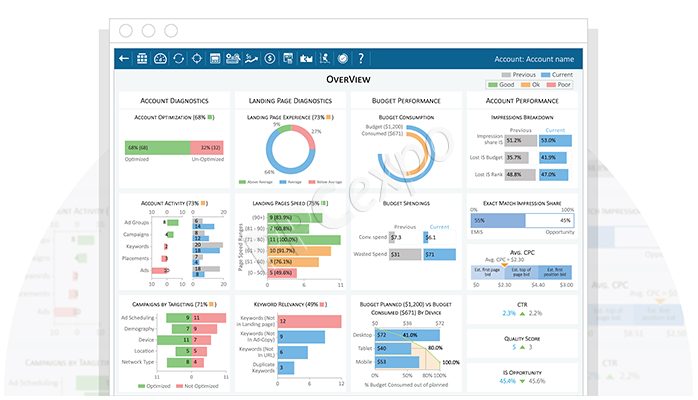Open help with the question mark icon
The height and width of the screenshot is (400, 698).
[361, 58]
